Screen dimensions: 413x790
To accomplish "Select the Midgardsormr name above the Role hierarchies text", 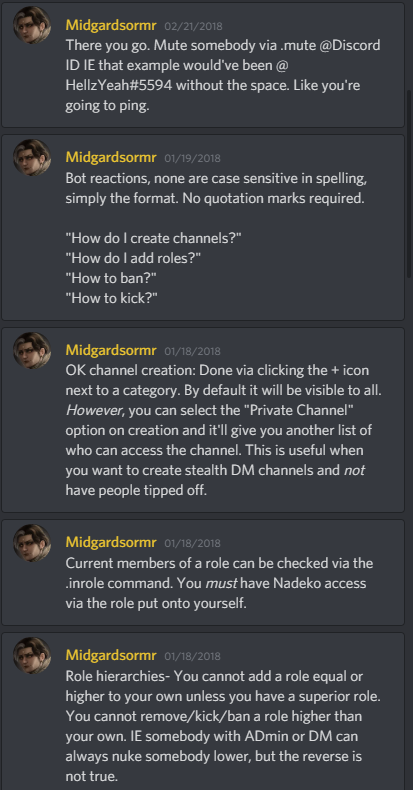I will pos(111,656).
